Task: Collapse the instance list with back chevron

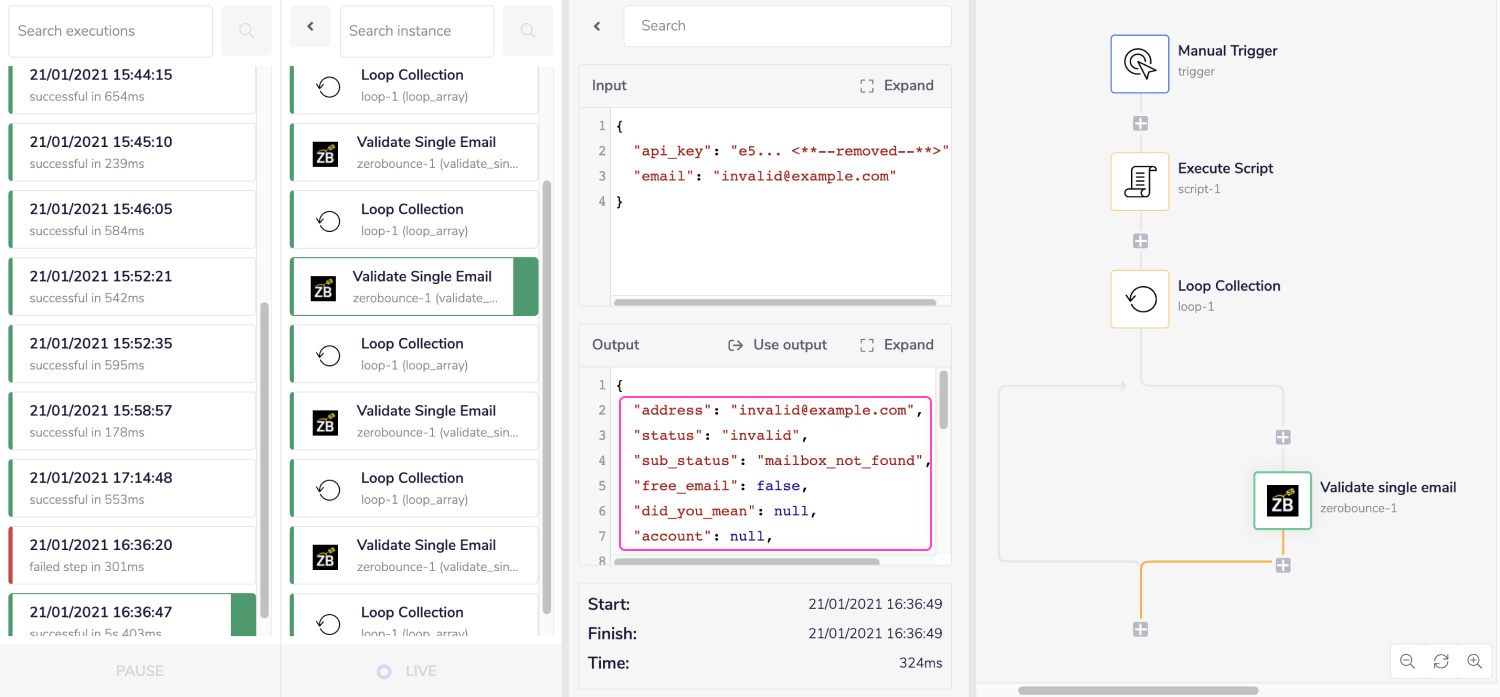Action: click(x=310, y=27)
